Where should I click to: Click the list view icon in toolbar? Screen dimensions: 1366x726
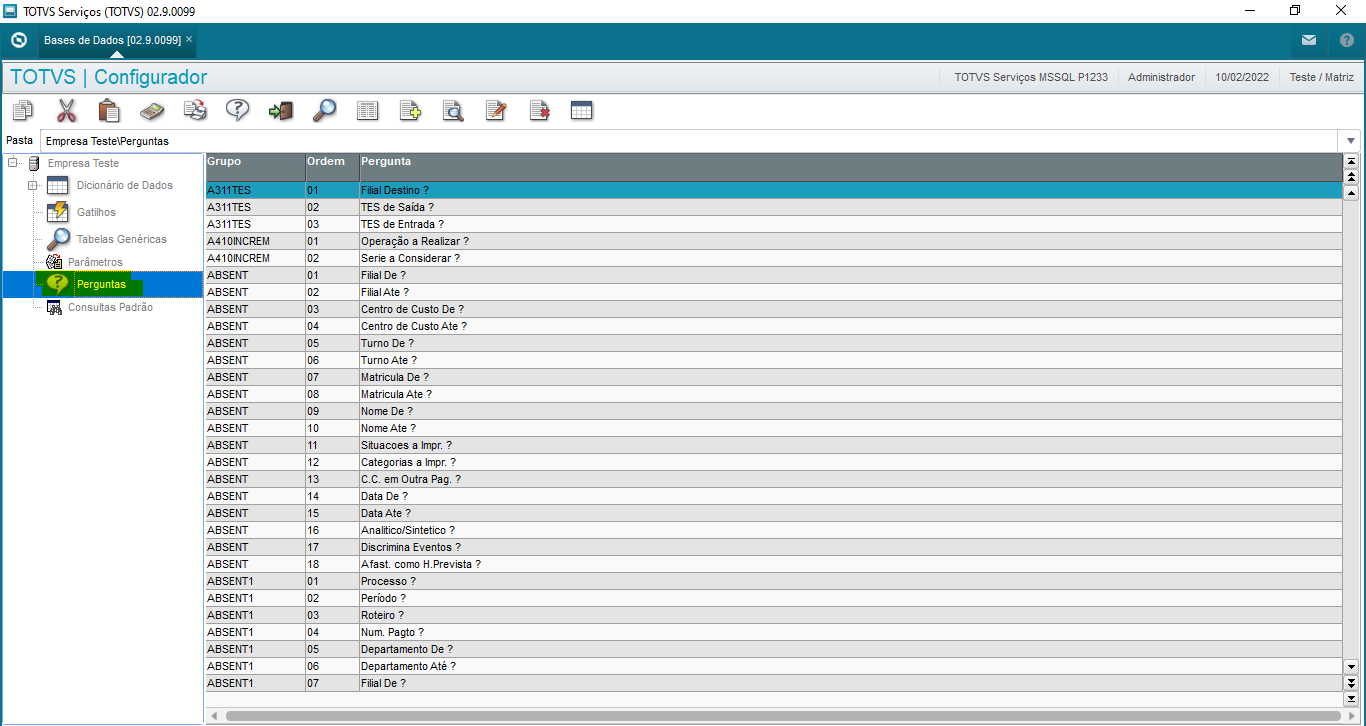coord(367,110)
